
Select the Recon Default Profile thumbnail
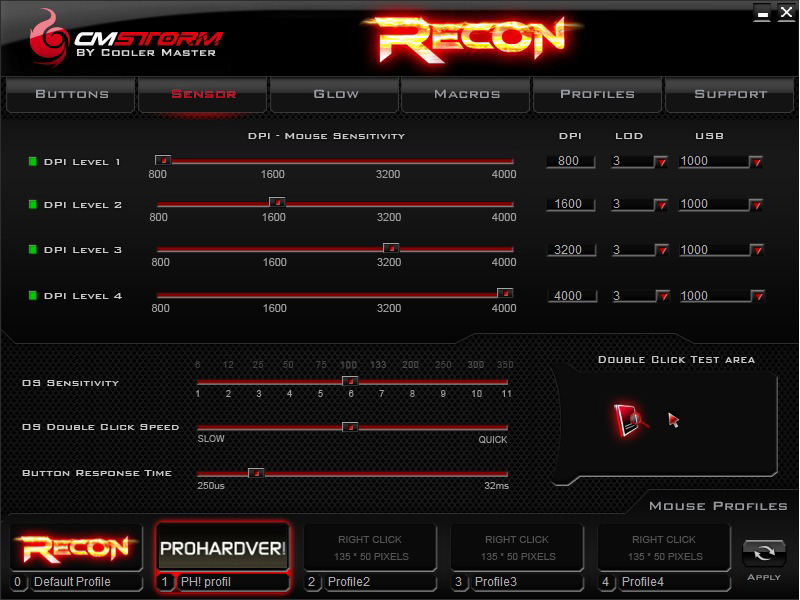pyautogui.click(x=76, y=547)
